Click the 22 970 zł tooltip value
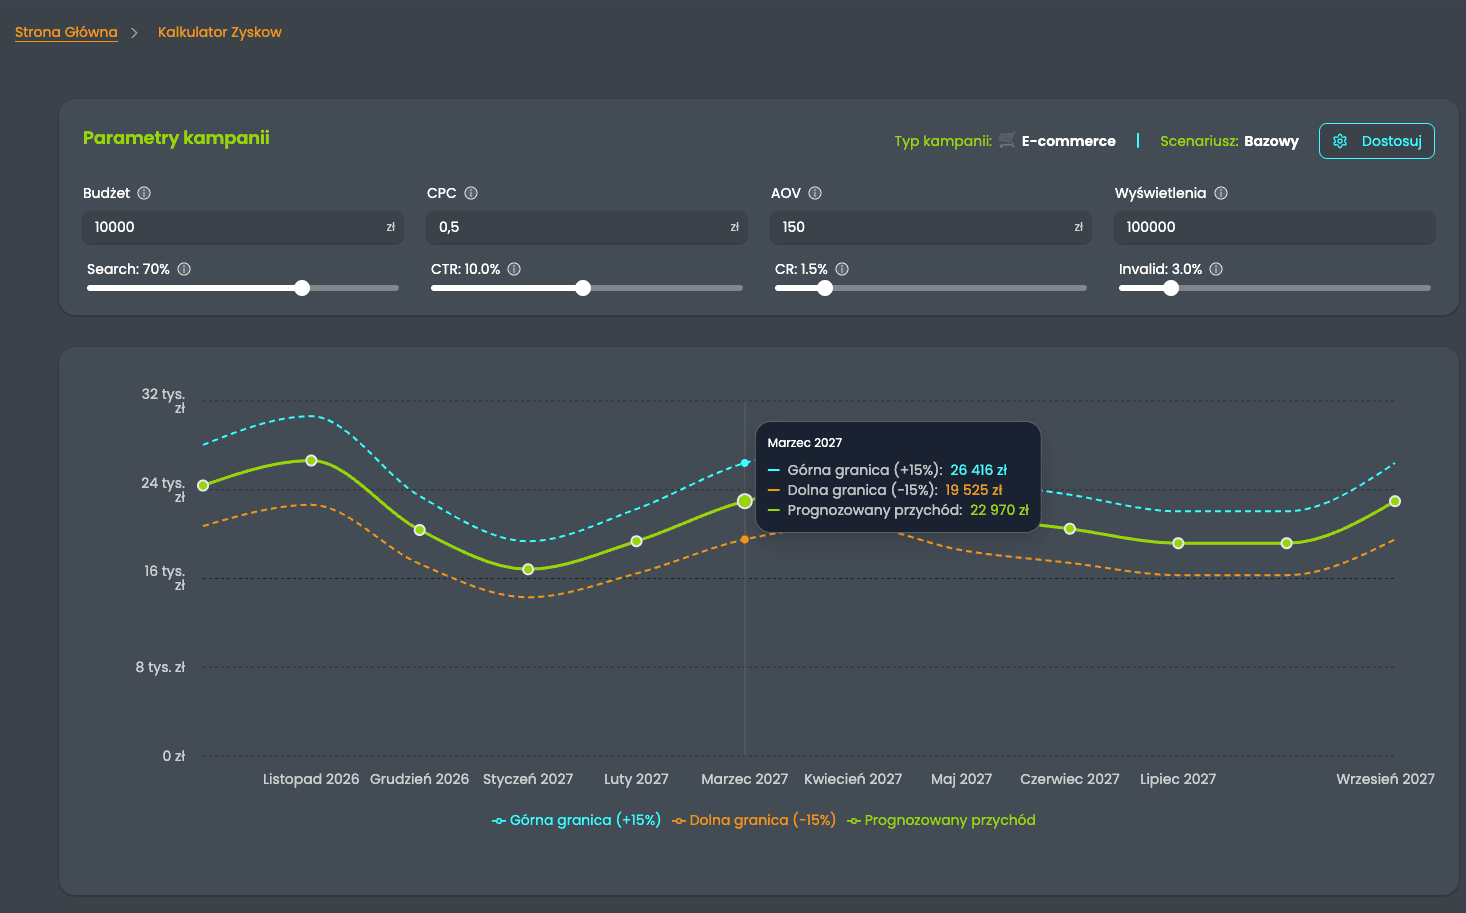The image size is (1466, 913). (999, 510)
